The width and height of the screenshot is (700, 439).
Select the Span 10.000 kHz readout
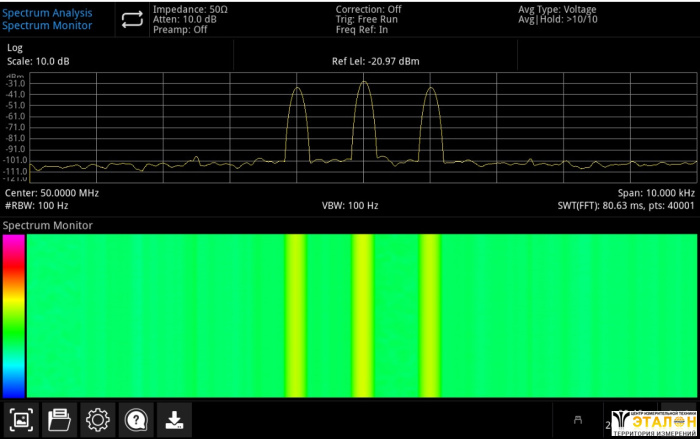pyautogui.click(x=655, y=192)
